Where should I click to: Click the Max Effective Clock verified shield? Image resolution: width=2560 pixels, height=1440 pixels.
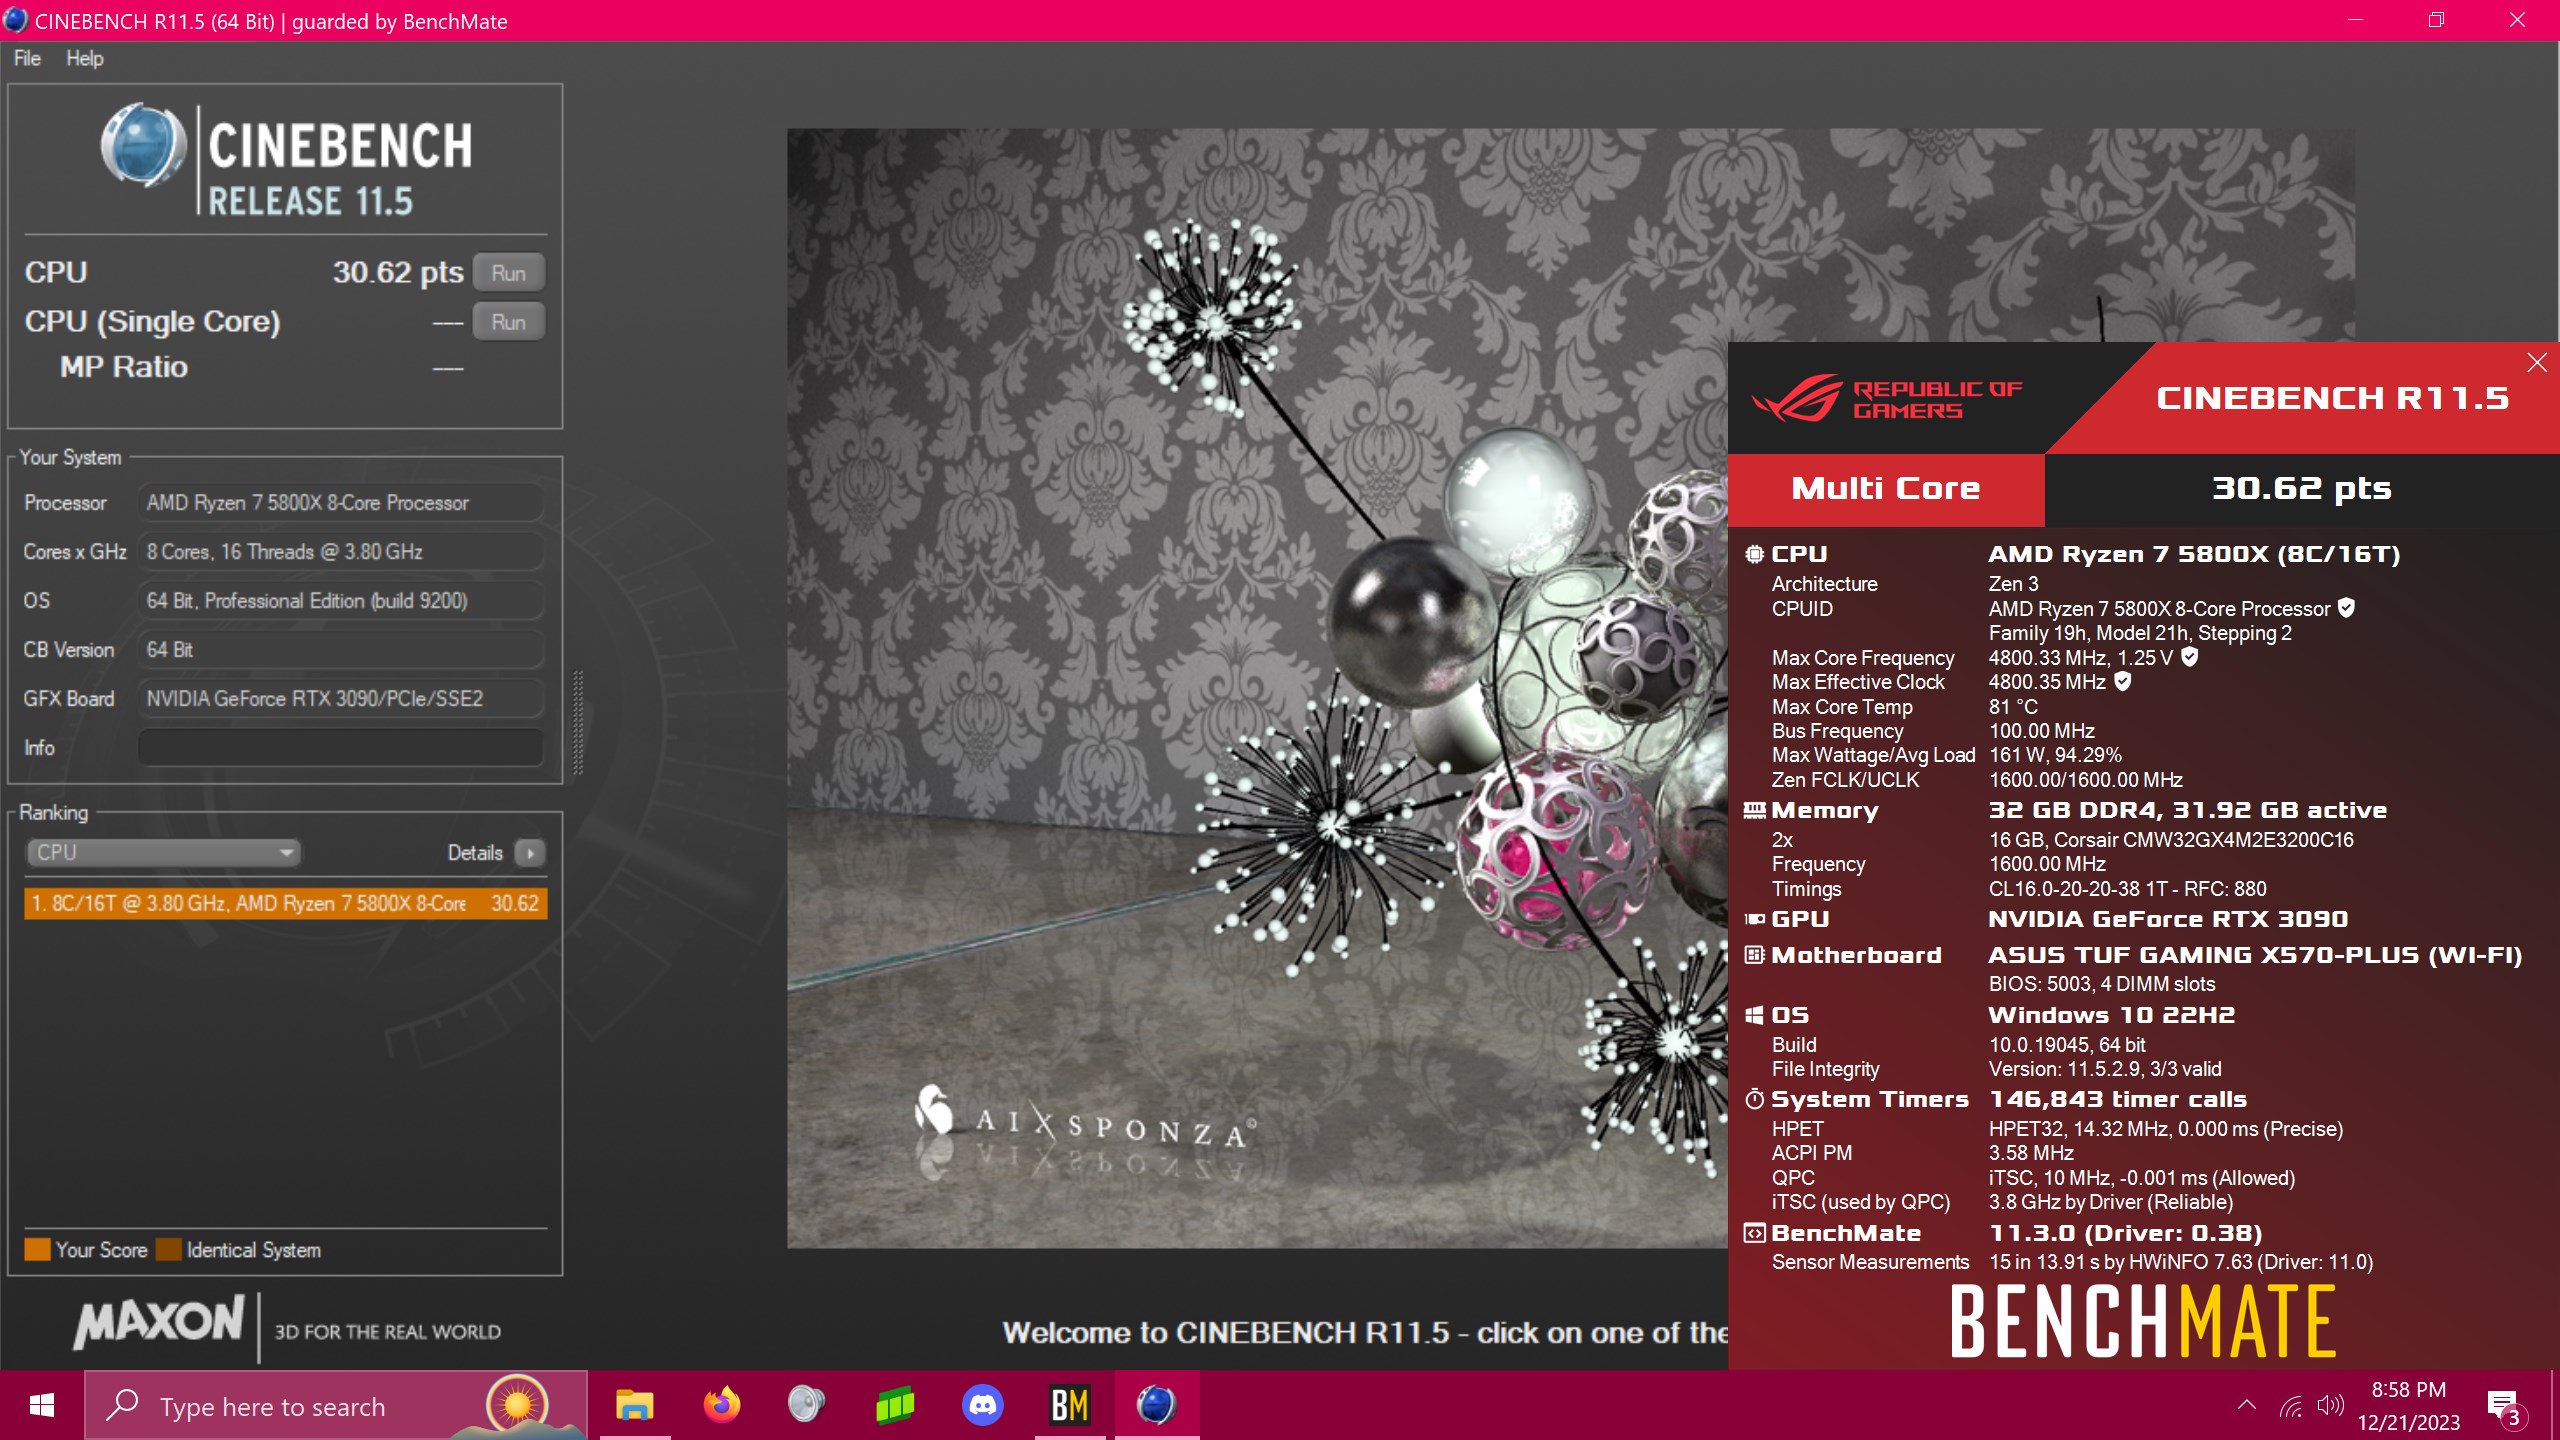coord(2122,681)
